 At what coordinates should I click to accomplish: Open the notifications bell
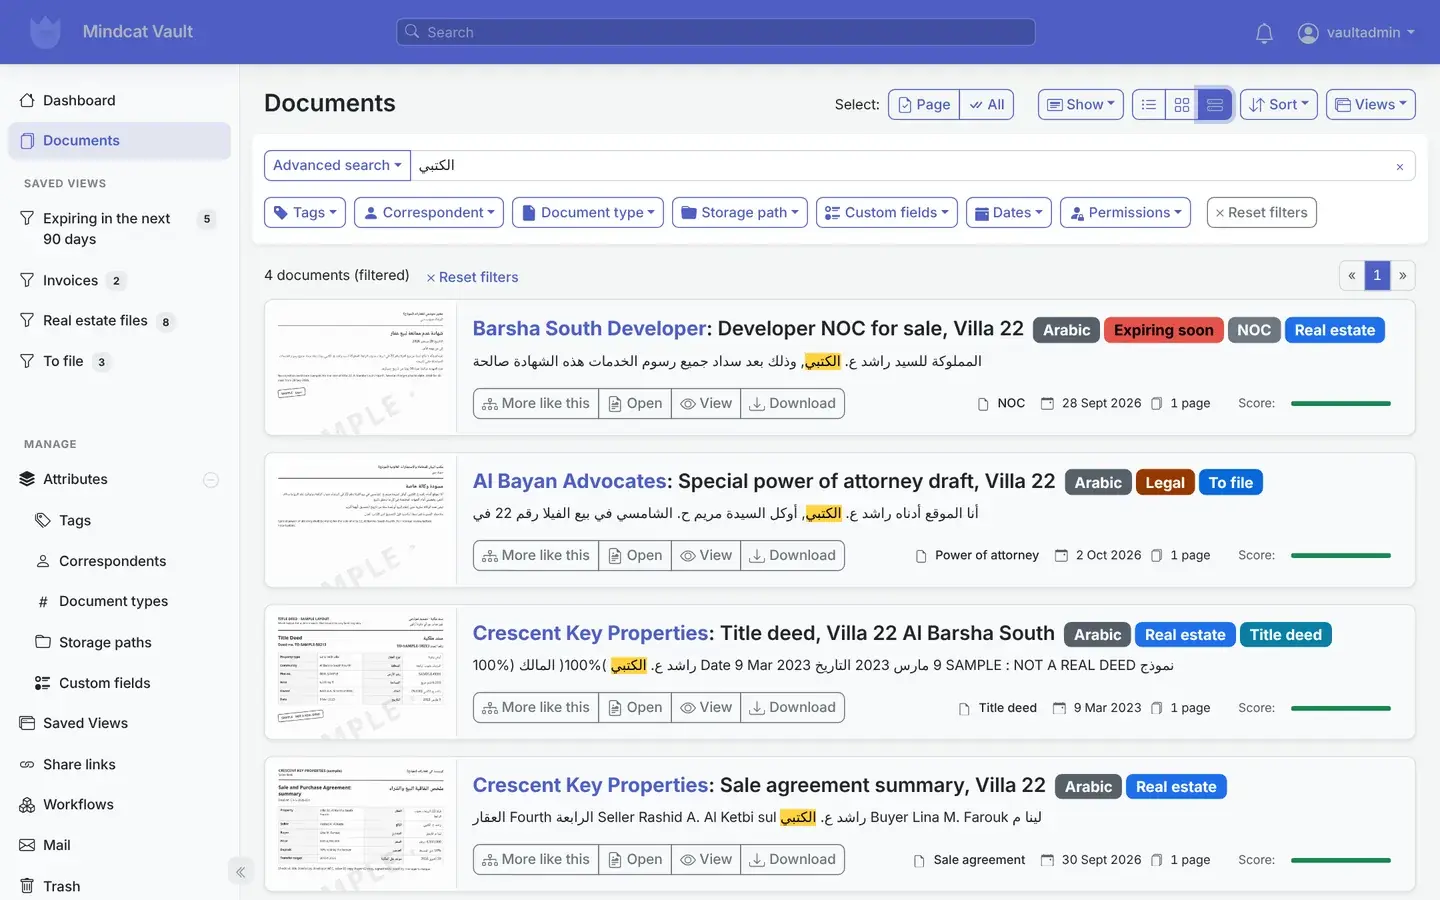click(x=1264, y=33)
